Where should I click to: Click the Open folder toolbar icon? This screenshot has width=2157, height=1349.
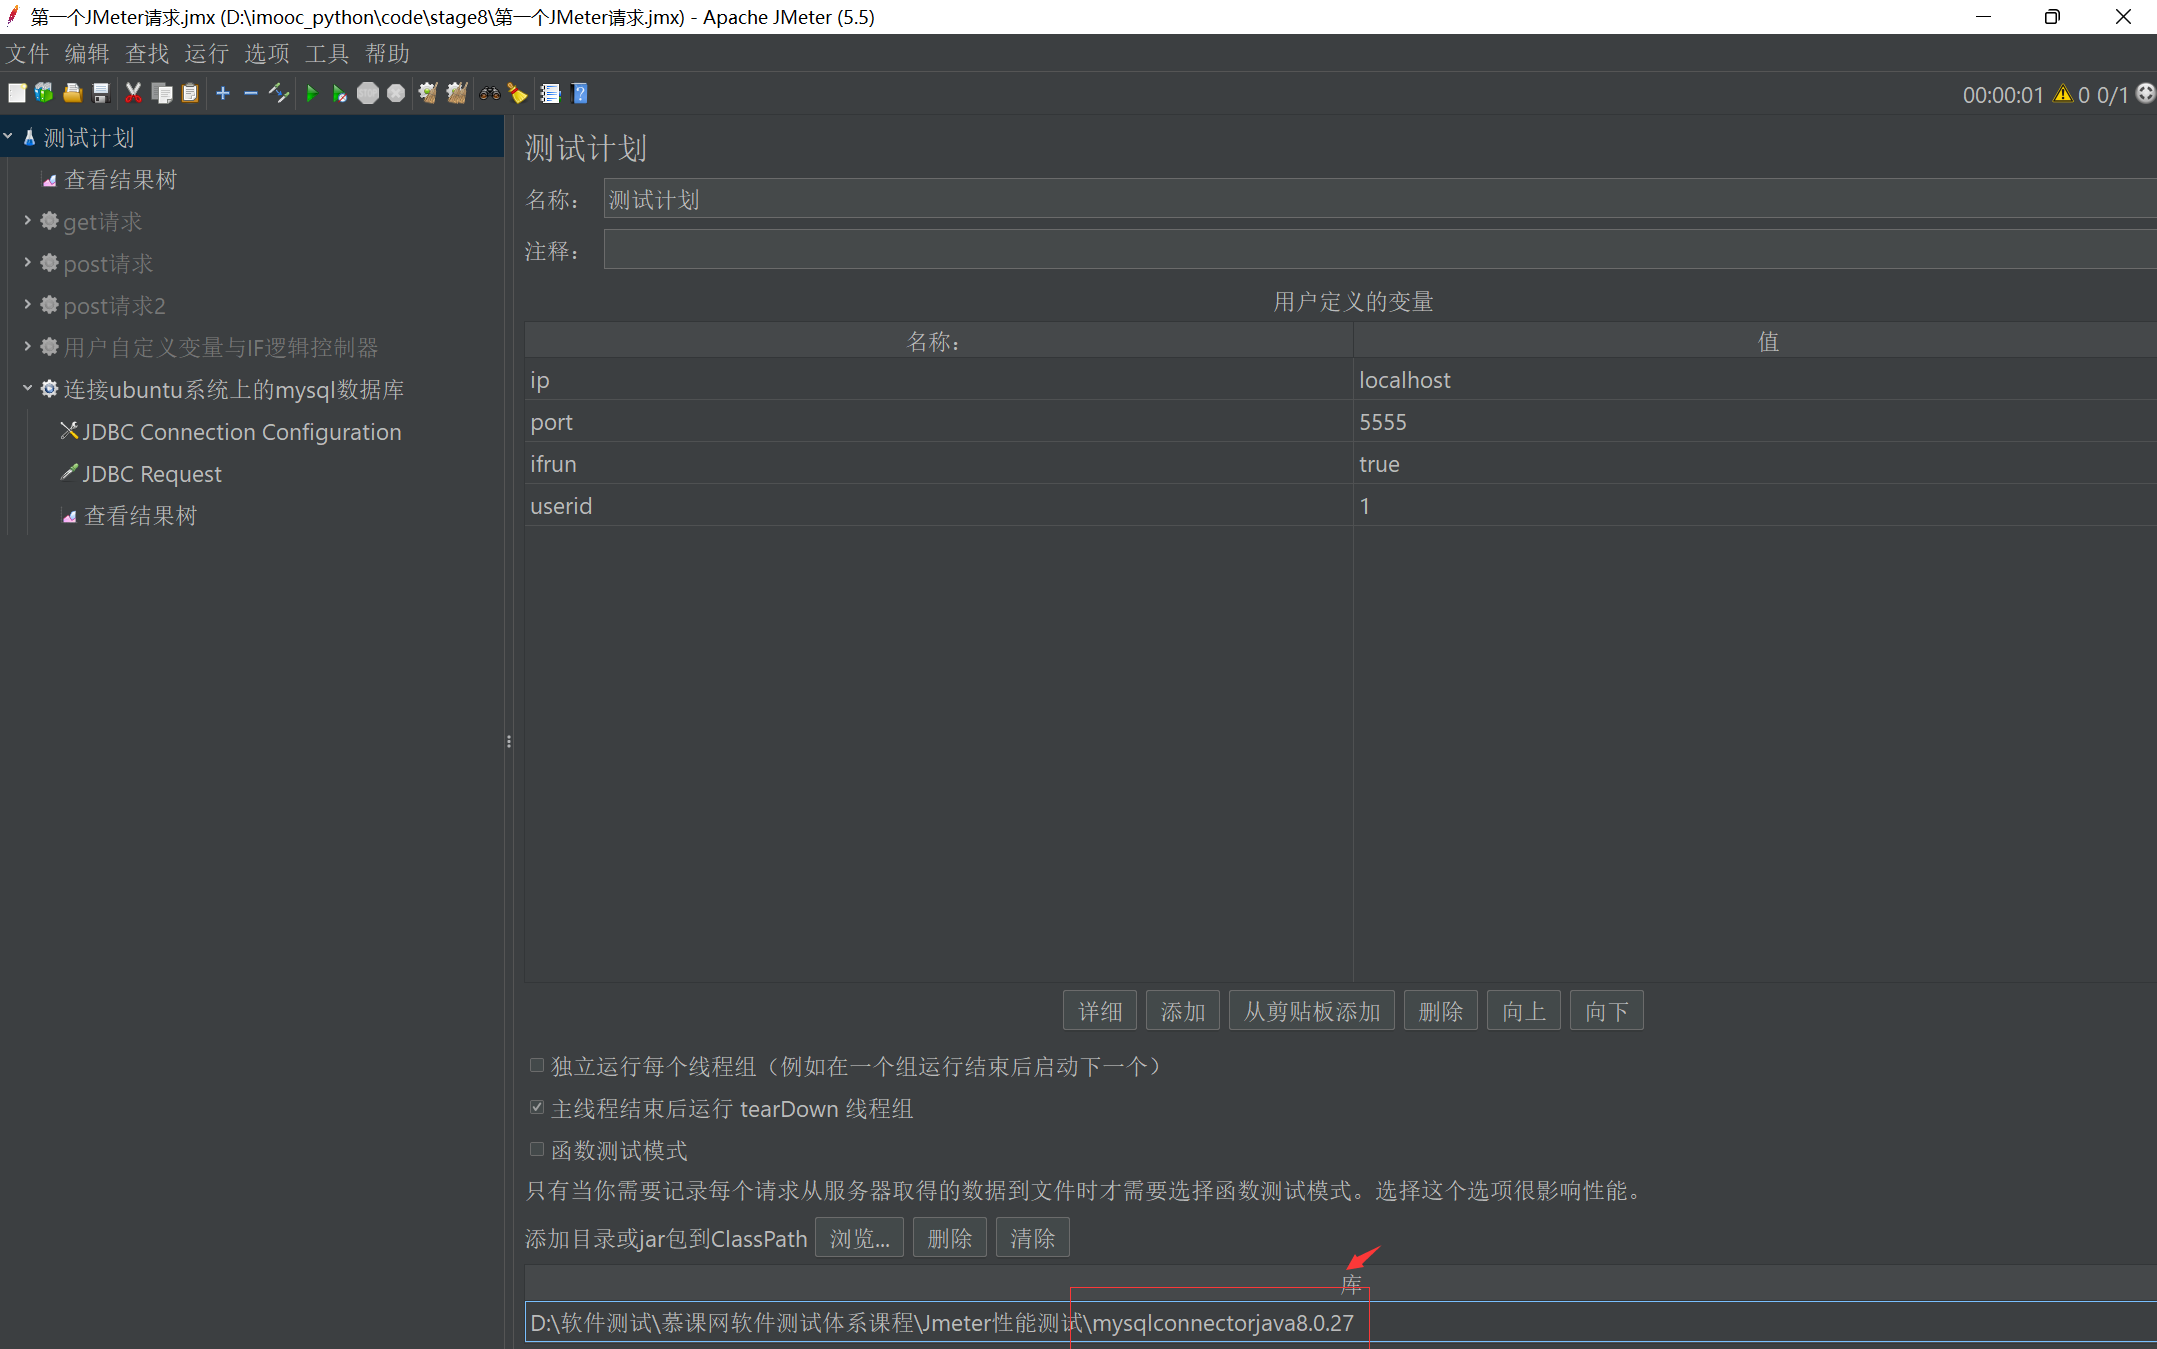coord(72,93)
